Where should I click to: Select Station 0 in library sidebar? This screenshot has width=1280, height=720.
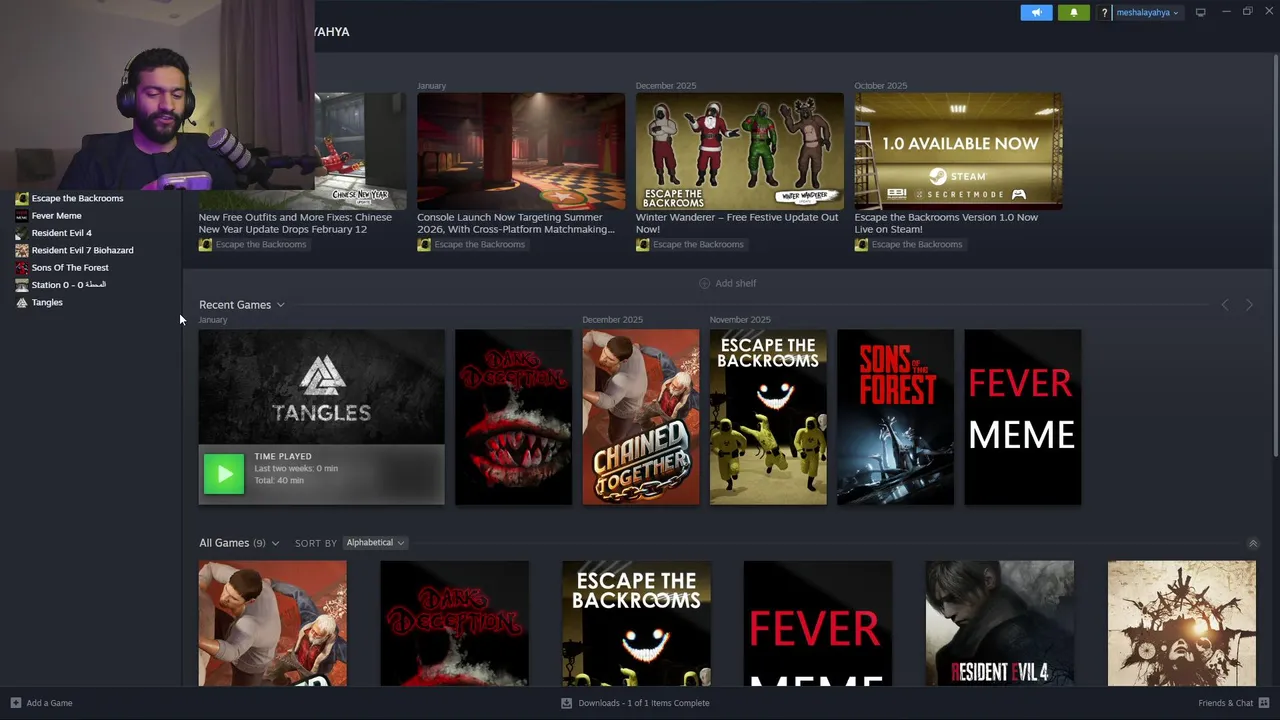click(68, 285)
